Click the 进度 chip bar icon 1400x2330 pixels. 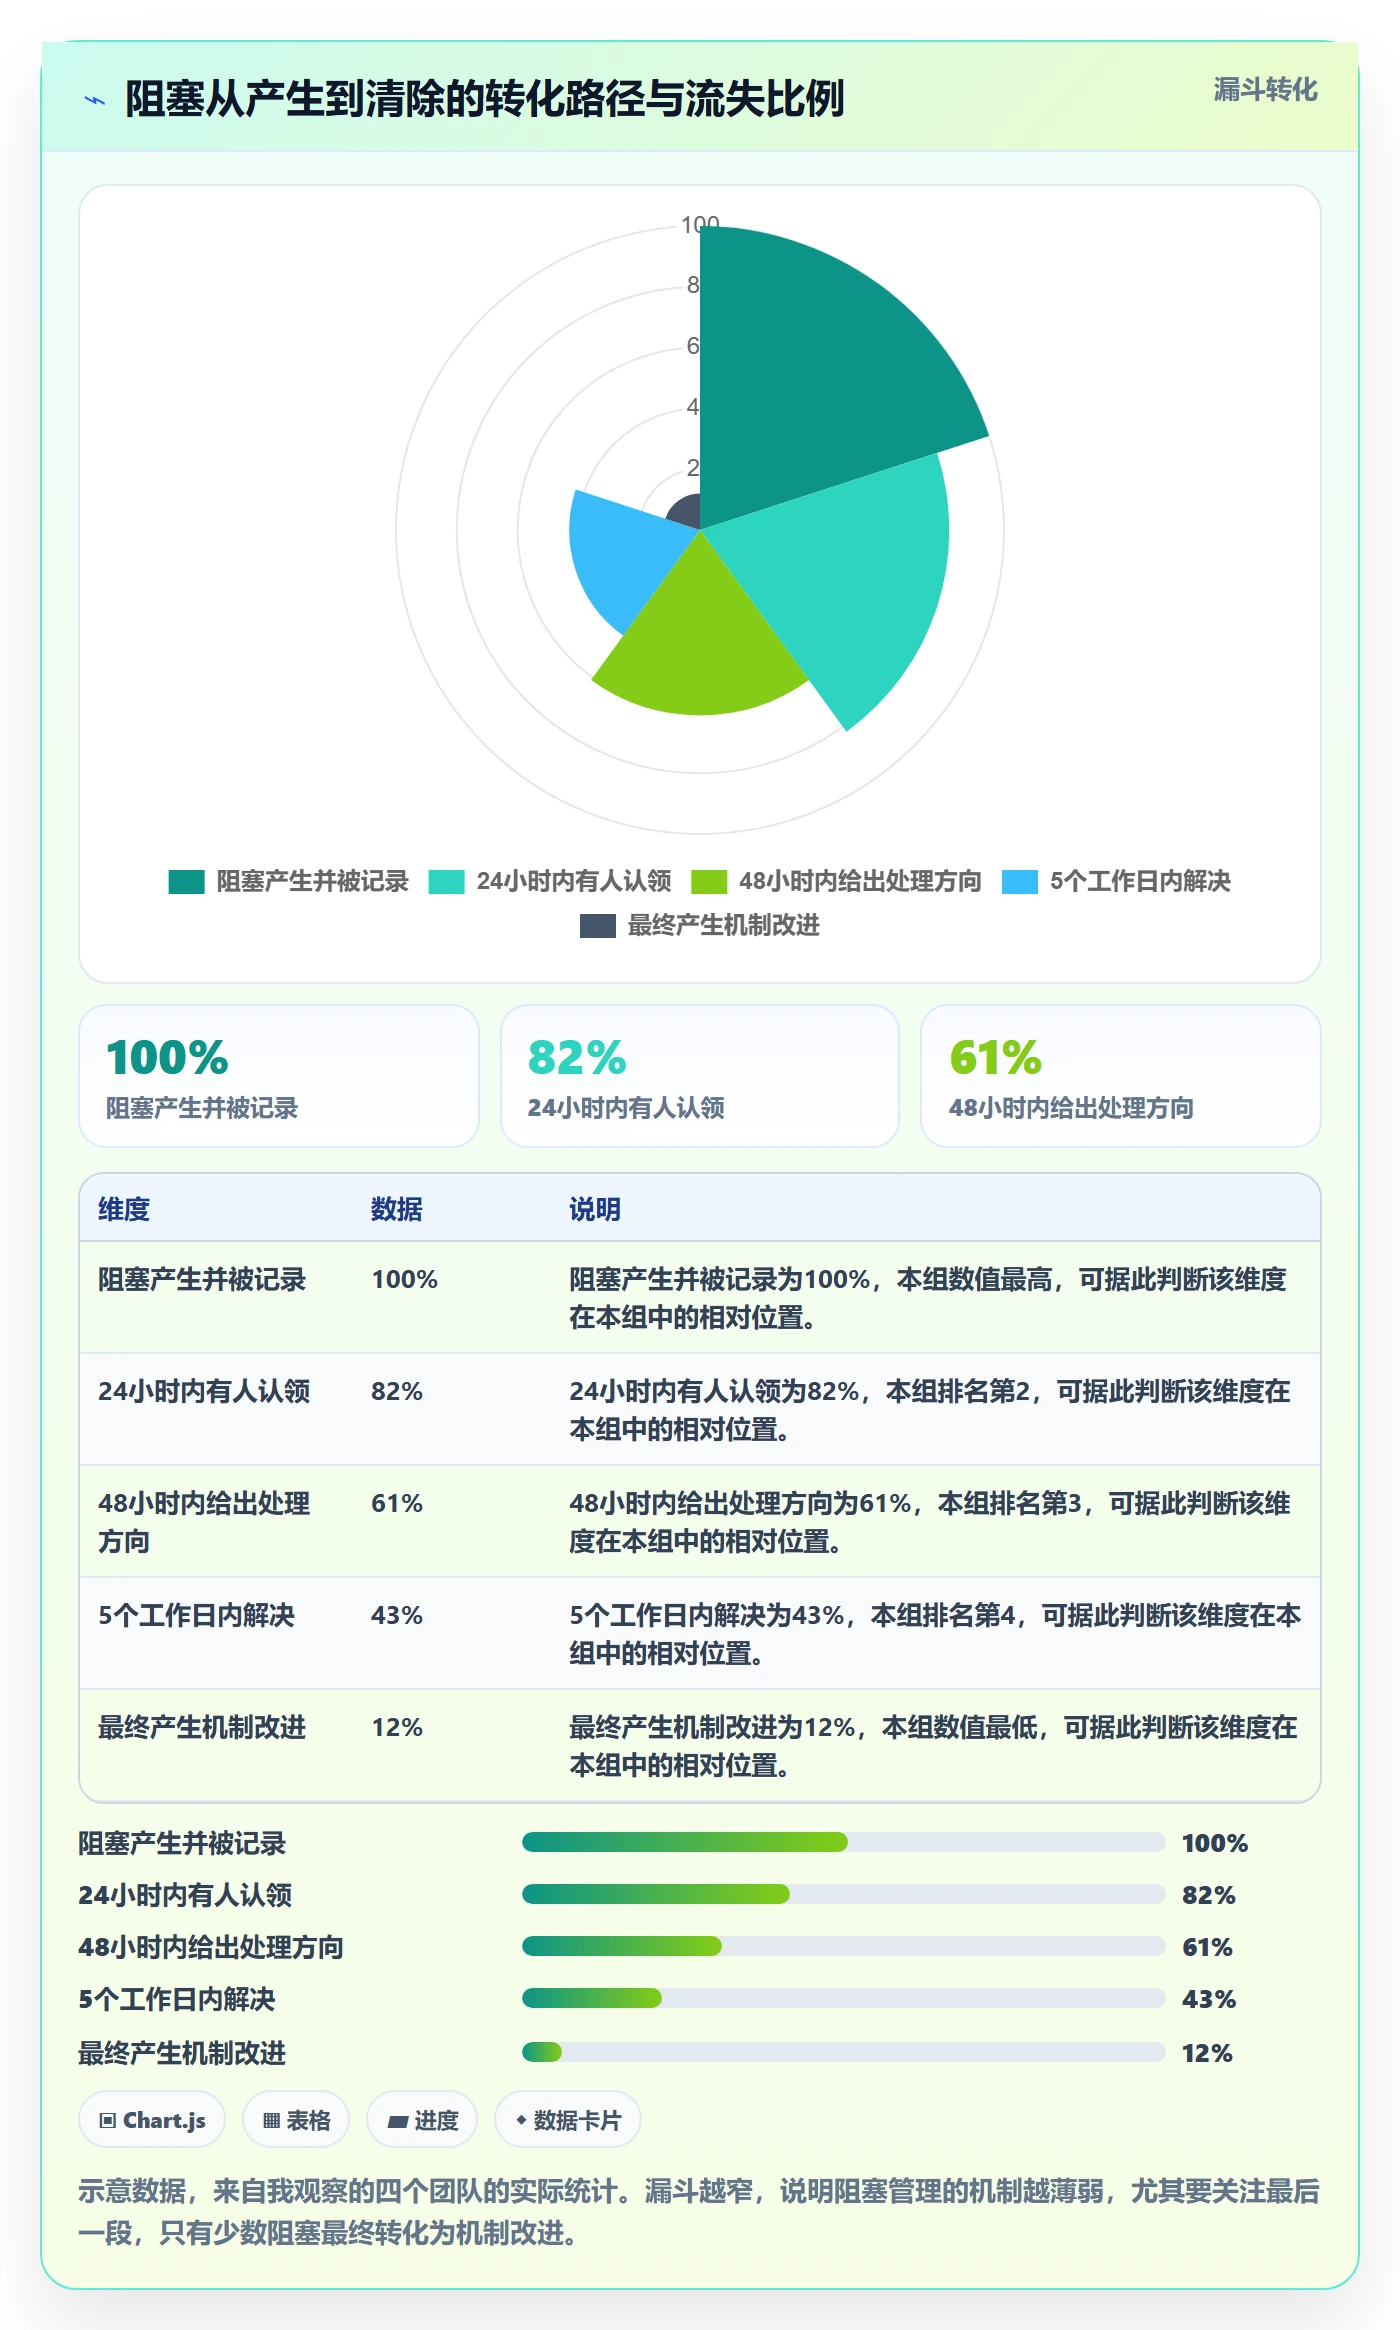click(x=398, y=2121)
